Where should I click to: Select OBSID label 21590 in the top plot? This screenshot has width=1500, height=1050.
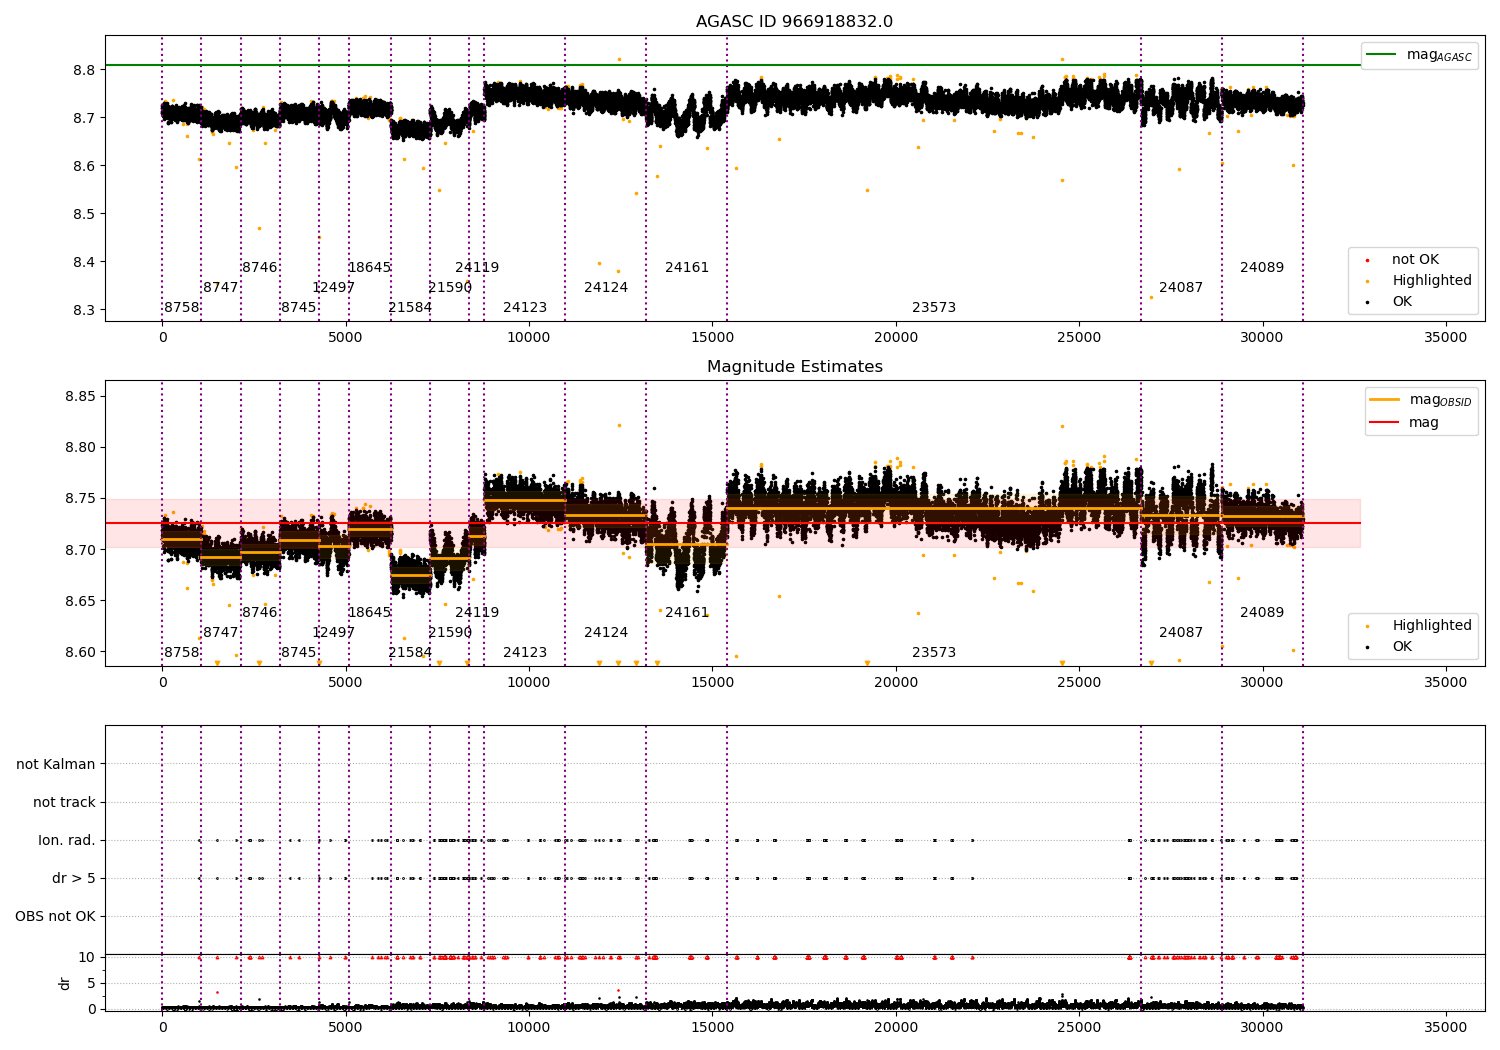coord(450,288)
